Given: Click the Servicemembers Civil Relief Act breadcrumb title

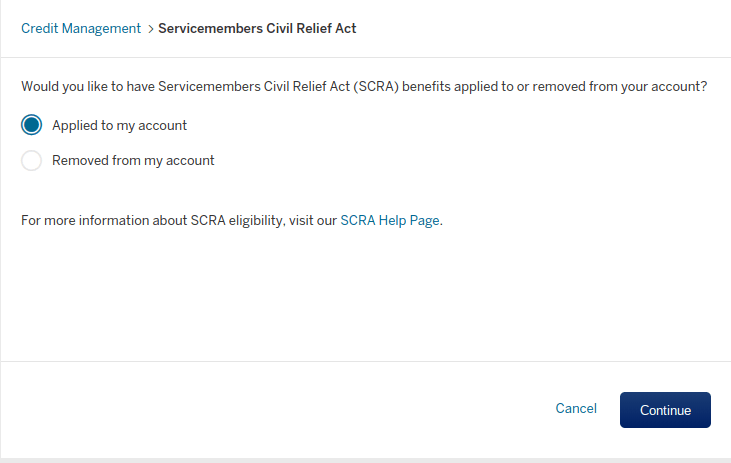Looking at the screenshot, I should point(257,28).
